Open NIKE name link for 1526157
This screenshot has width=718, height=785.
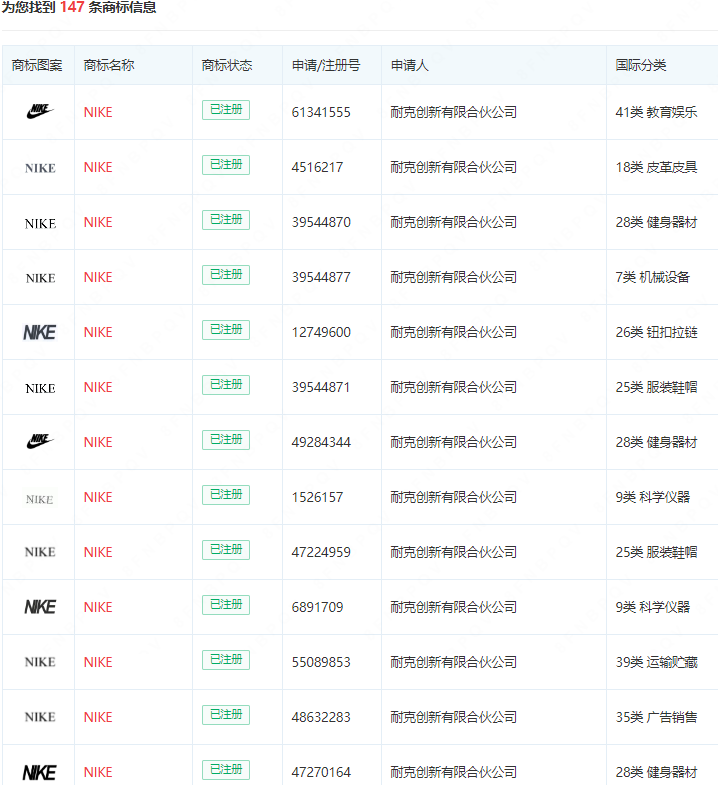pos(98,497)
